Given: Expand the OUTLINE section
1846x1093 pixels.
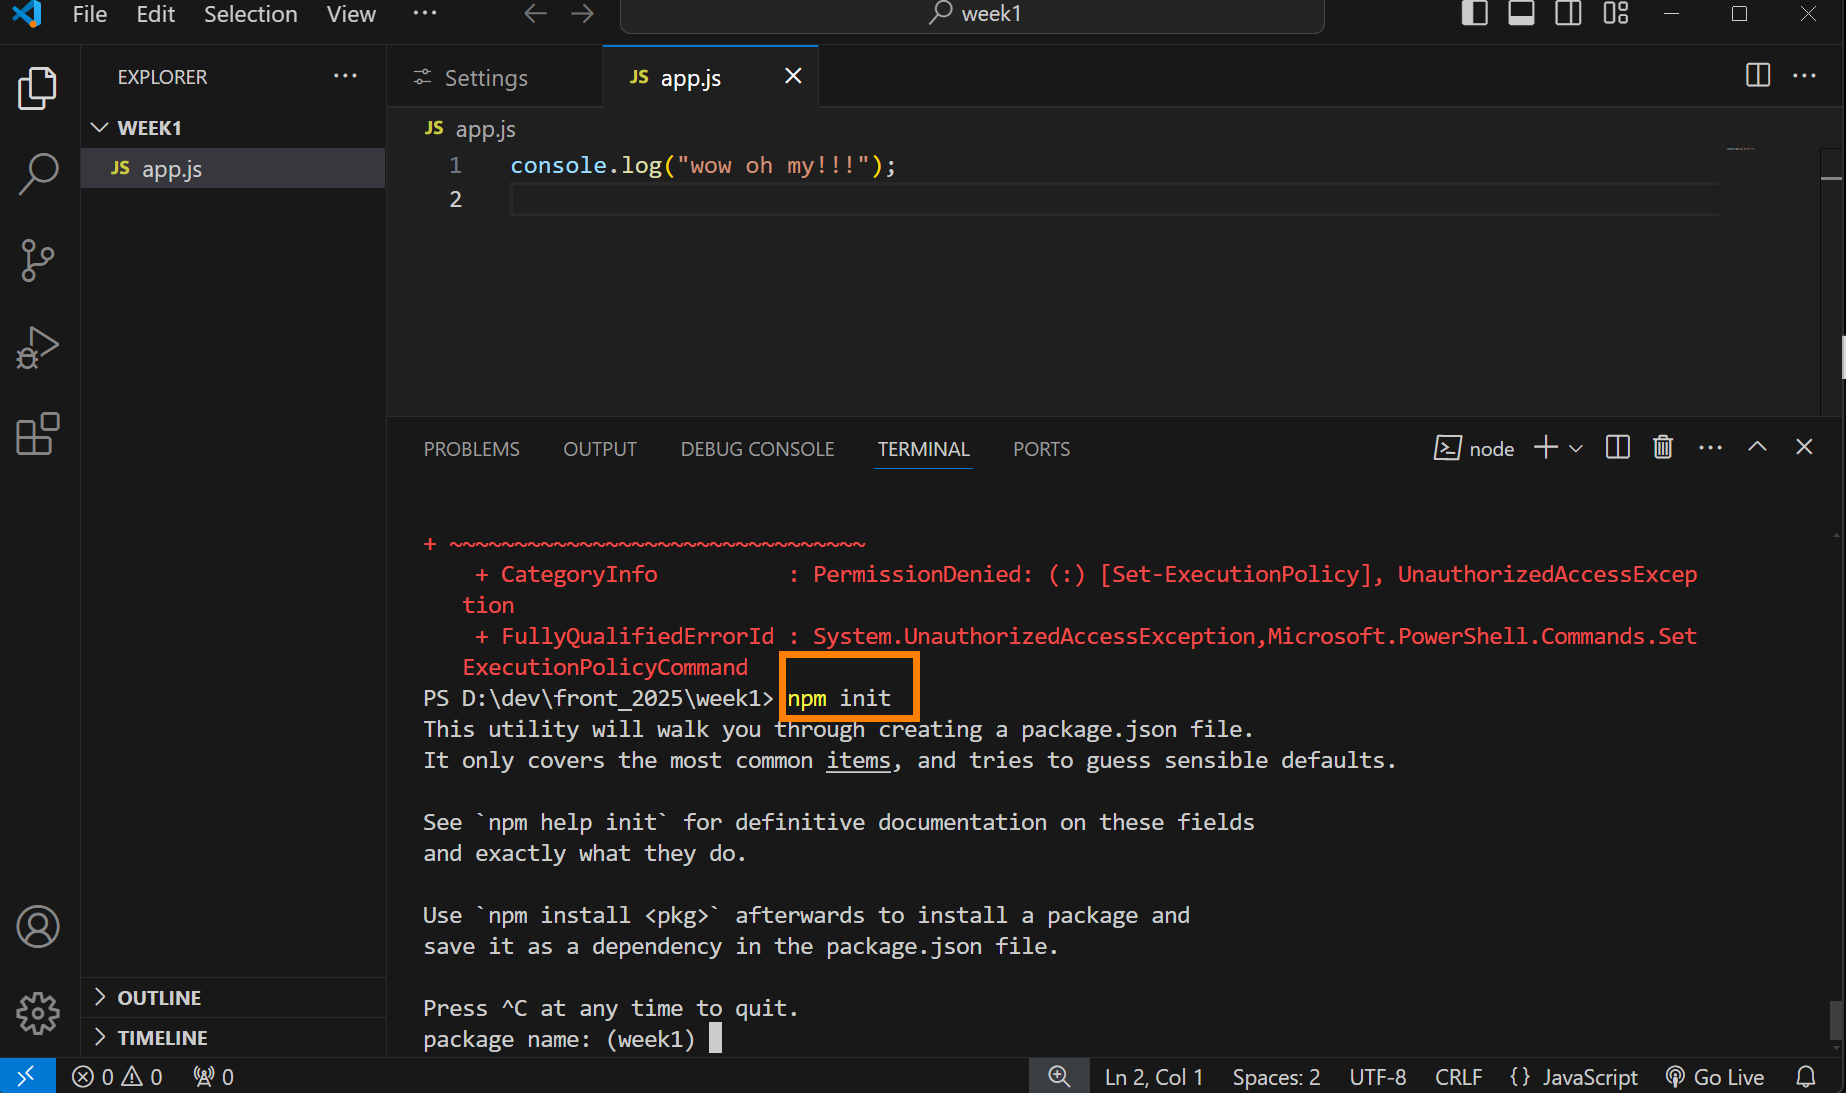Looking at the screenshot, I should tap(233, 998).
